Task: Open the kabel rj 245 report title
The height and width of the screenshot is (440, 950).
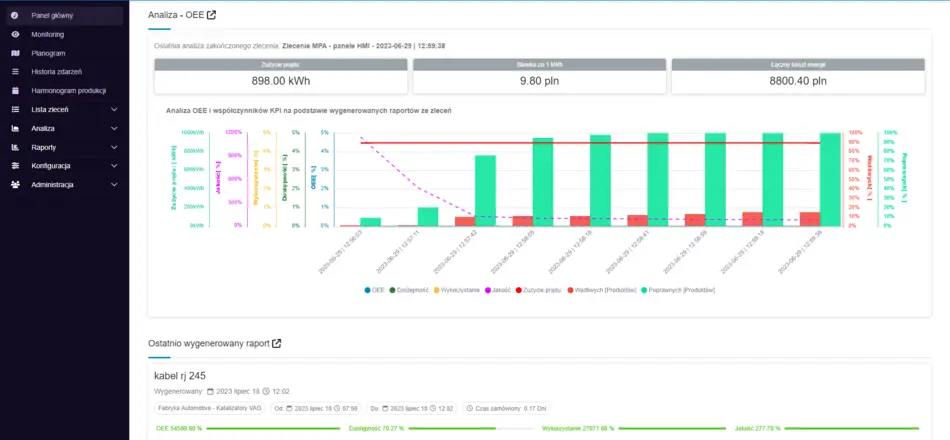Action: (181, 374)
